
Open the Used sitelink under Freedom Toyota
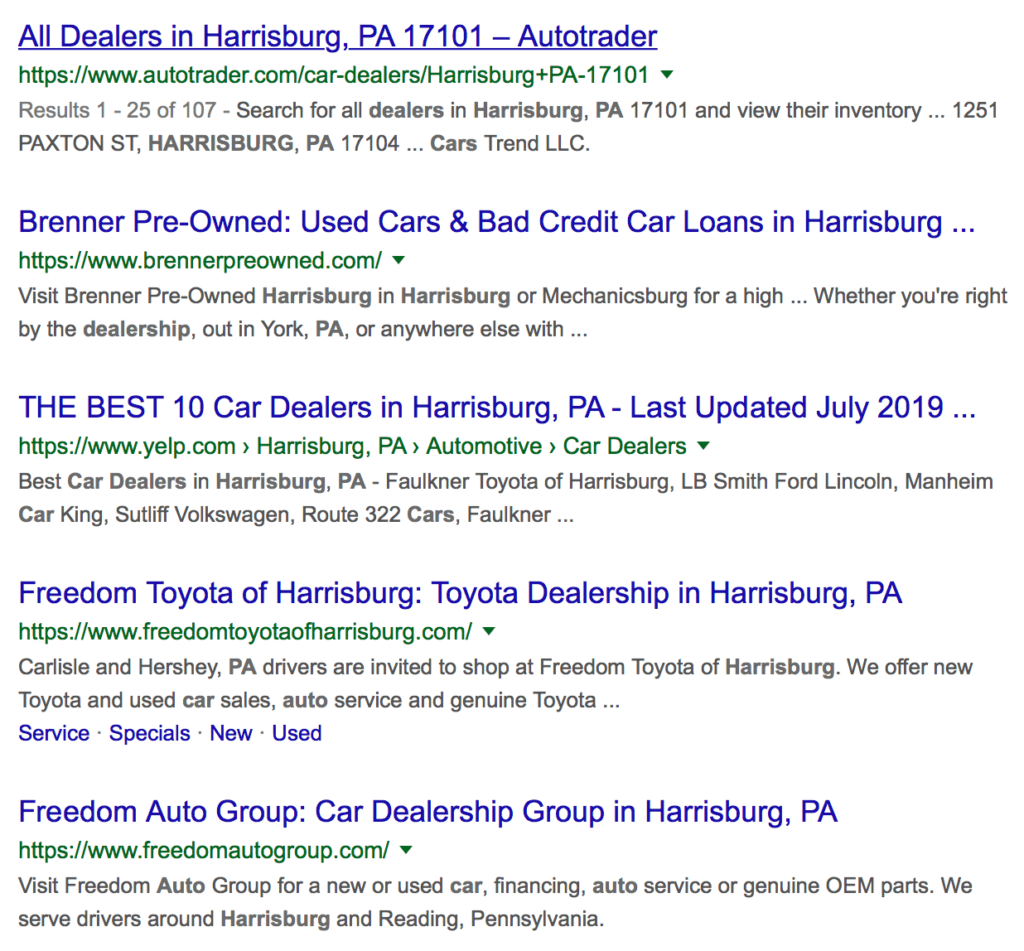coord(296,733)
